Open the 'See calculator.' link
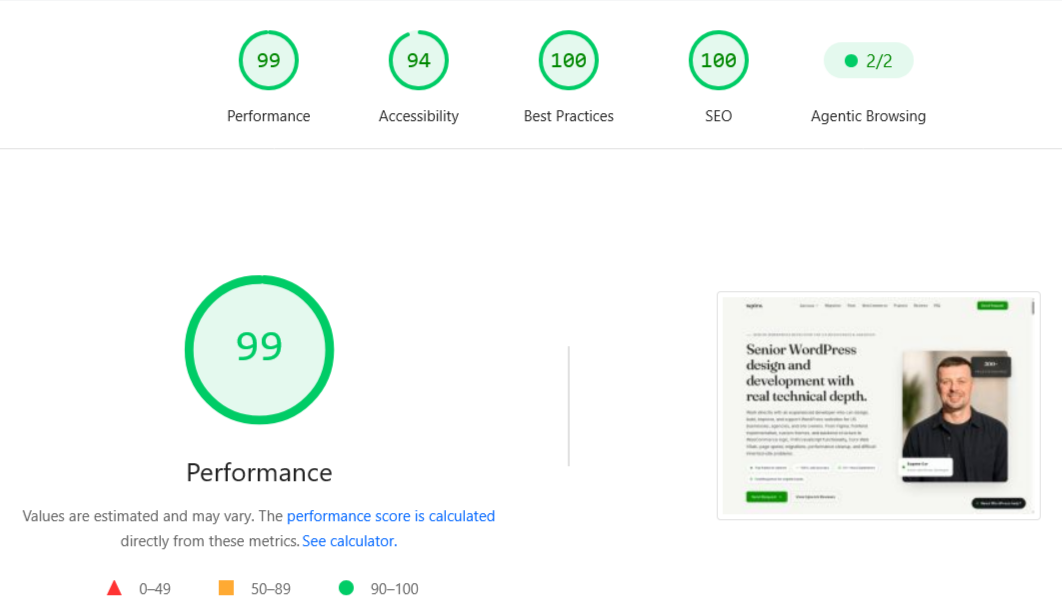The width and height of the screenshot is (1062, 613). 349,541
